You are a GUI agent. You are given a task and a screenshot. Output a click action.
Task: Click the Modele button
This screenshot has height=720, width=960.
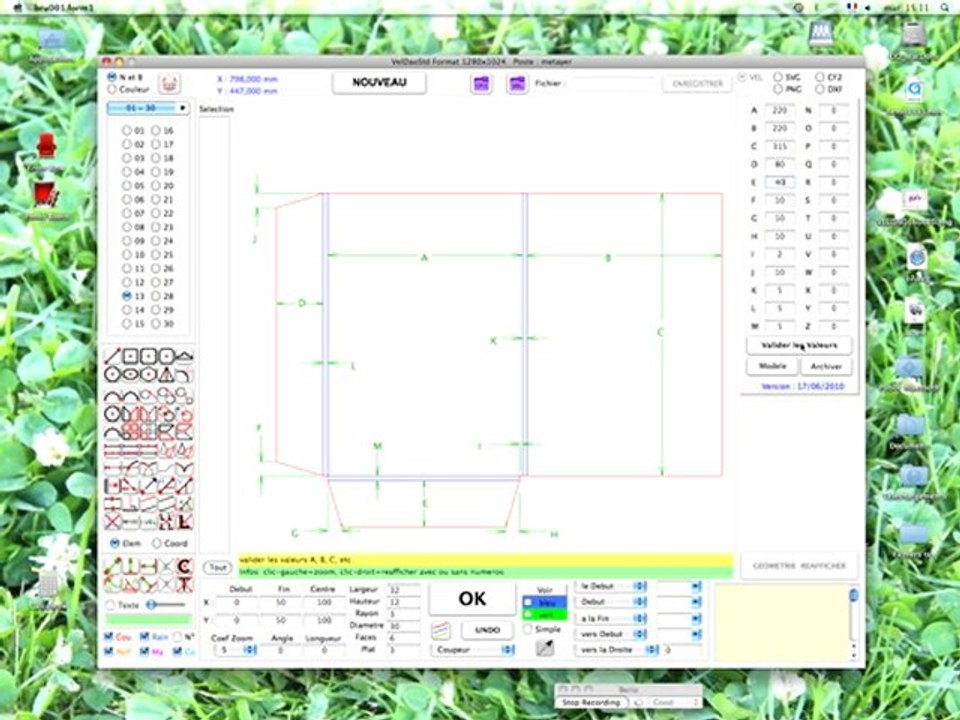point(773,366)
